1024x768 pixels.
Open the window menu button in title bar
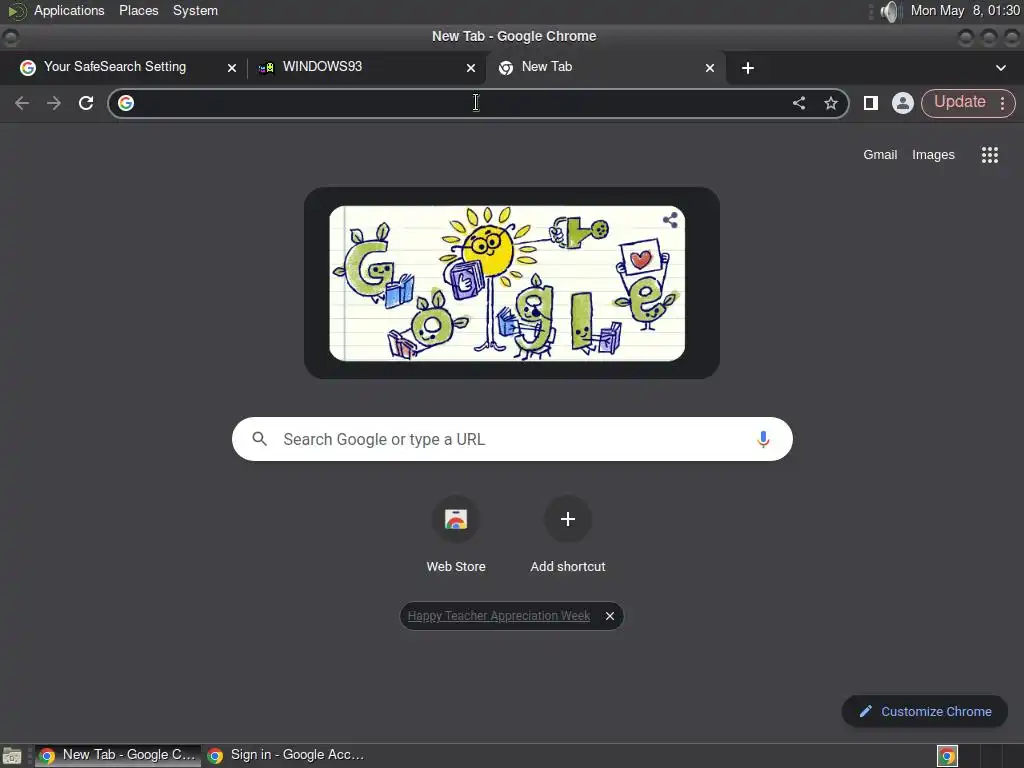pos(10,37)
